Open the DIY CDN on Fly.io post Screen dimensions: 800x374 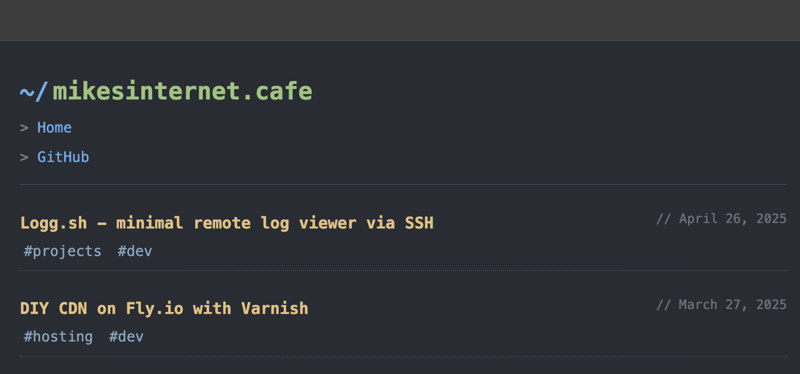point(164,308)
